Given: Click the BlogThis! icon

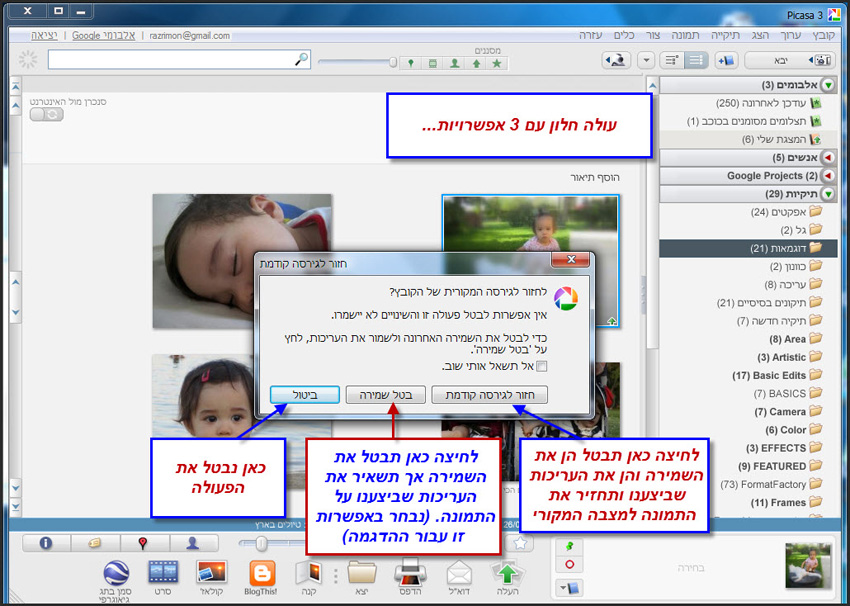Looking at the screenshot, I should point(262,573).
